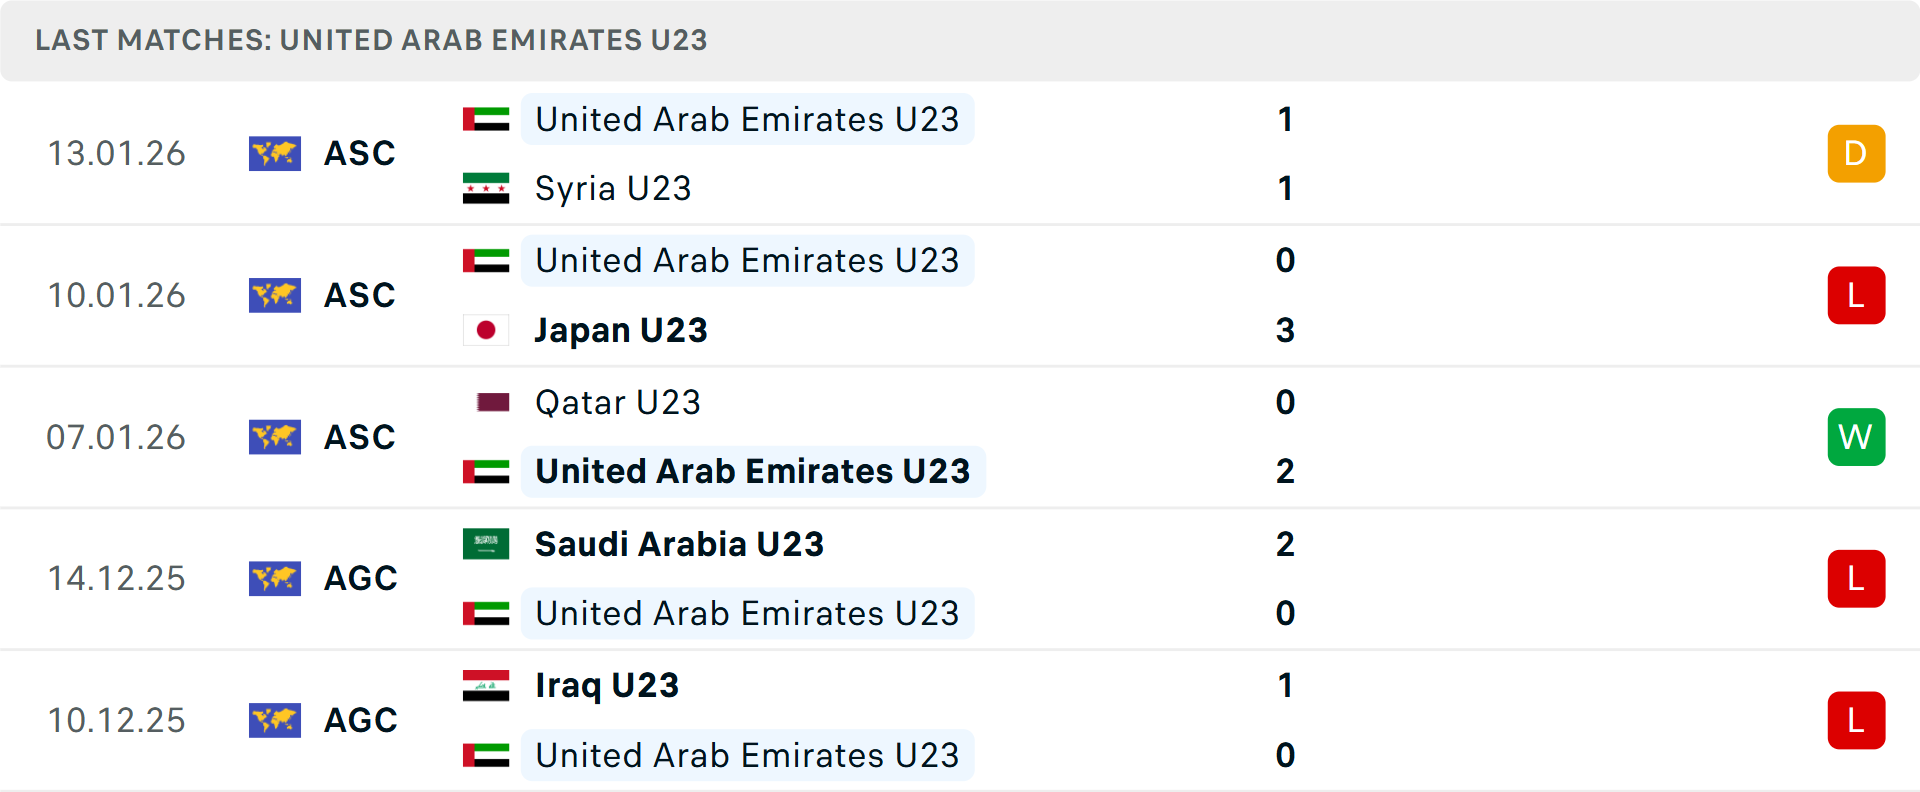
Task: Click the competition icon for 13.01.26 match
Action: (274, 154)
